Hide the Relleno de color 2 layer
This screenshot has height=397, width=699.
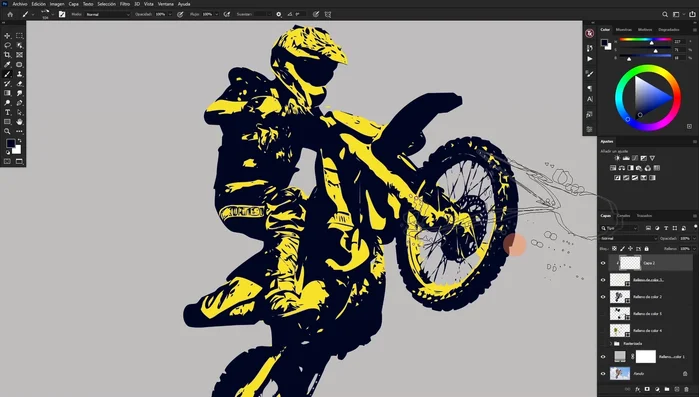pos(603,297)
